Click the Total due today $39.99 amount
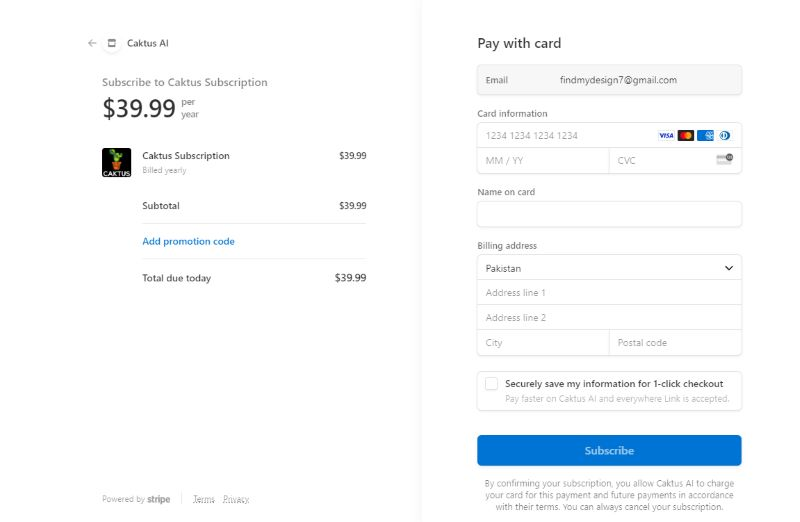Screen dimensions: 800x522 pyautogui.click(x=351, y=278)
